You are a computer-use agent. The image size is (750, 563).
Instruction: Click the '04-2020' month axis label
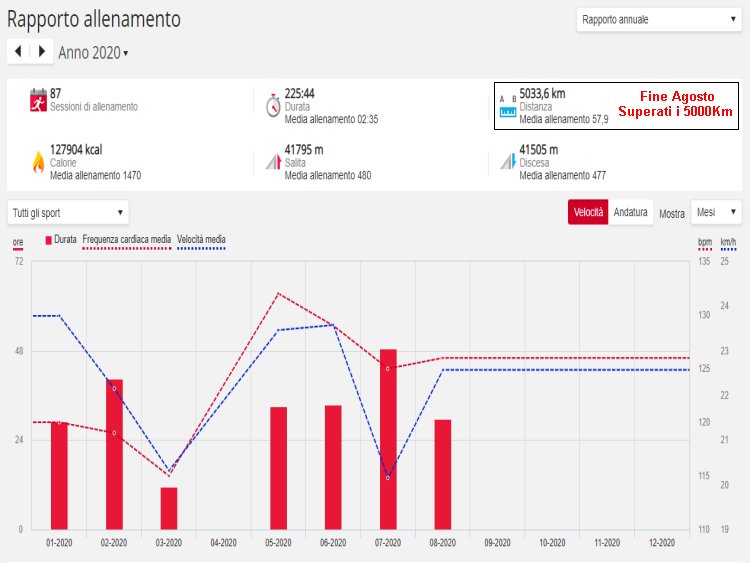pyautogui.click(x=223, y=543)
